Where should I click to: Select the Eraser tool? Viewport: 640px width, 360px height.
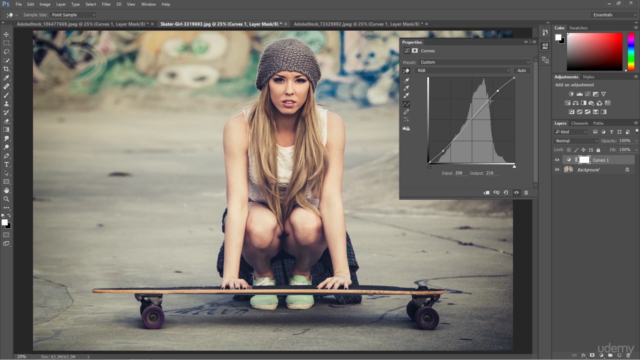6,121
